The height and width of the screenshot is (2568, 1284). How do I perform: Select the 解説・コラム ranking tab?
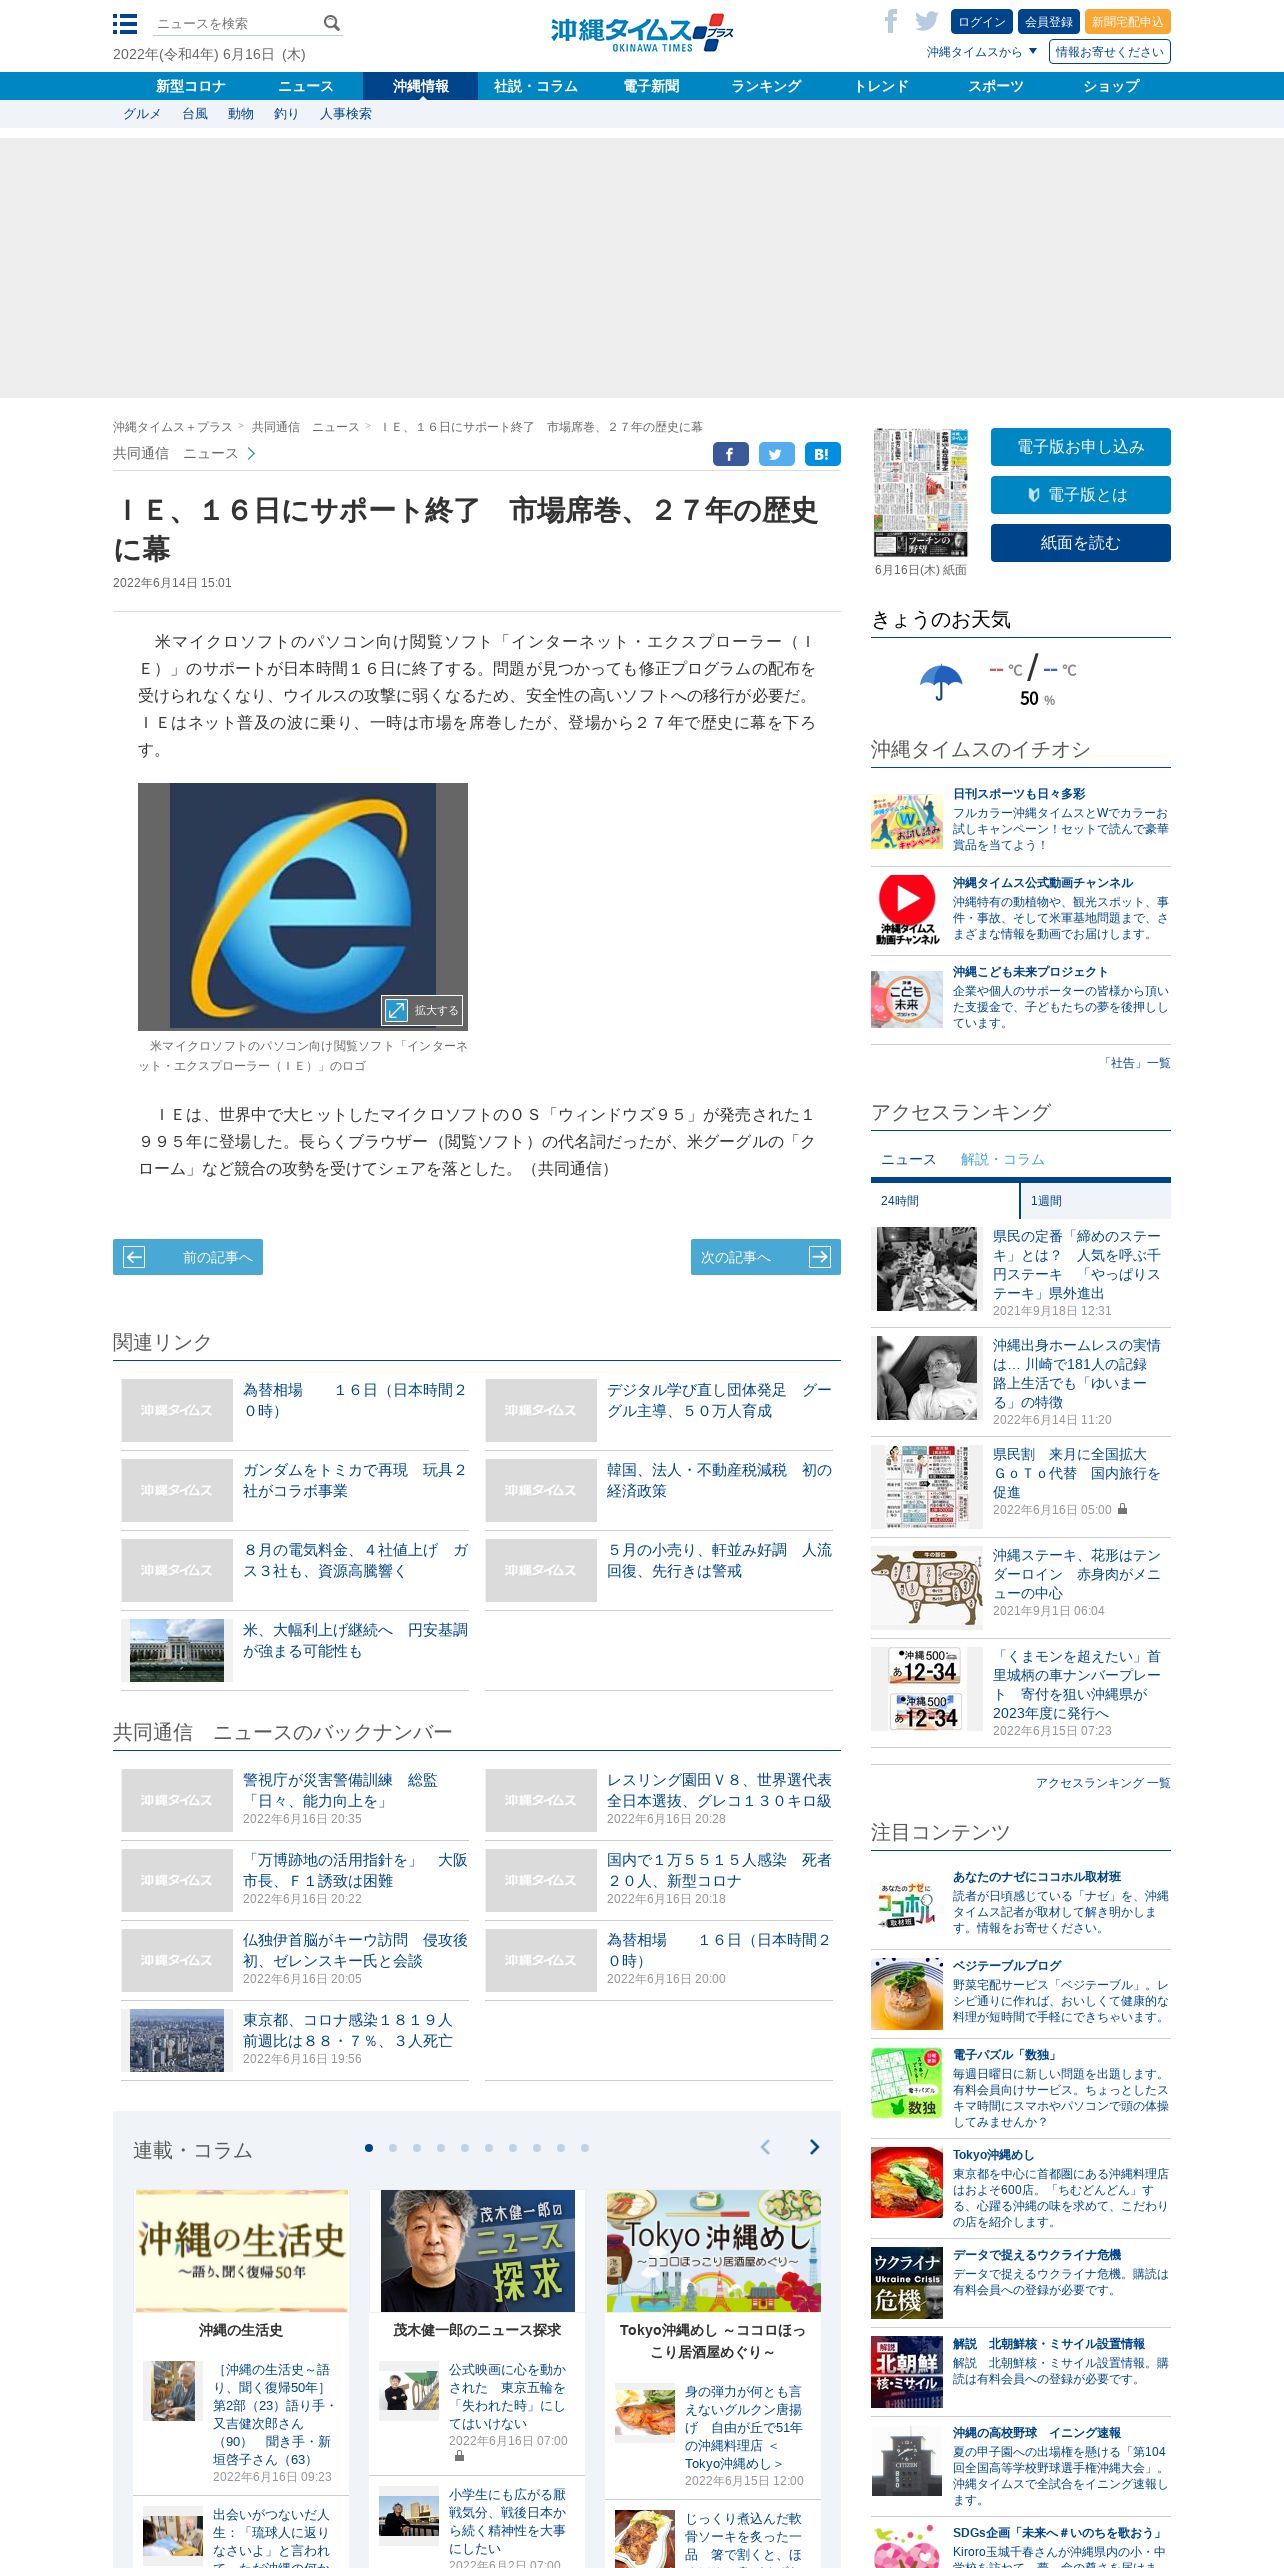pyautogui.click(x=1003, y=1159)
